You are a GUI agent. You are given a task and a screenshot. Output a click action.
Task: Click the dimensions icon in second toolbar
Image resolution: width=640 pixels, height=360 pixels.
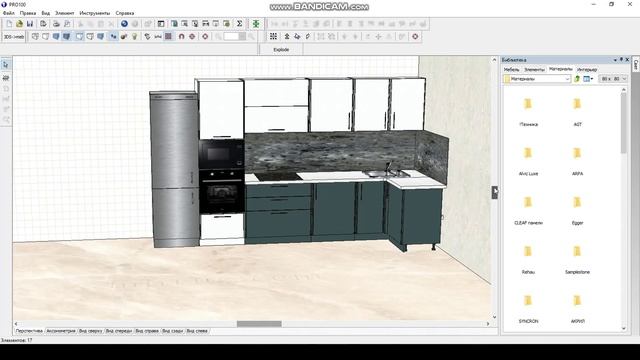(158, 37)
